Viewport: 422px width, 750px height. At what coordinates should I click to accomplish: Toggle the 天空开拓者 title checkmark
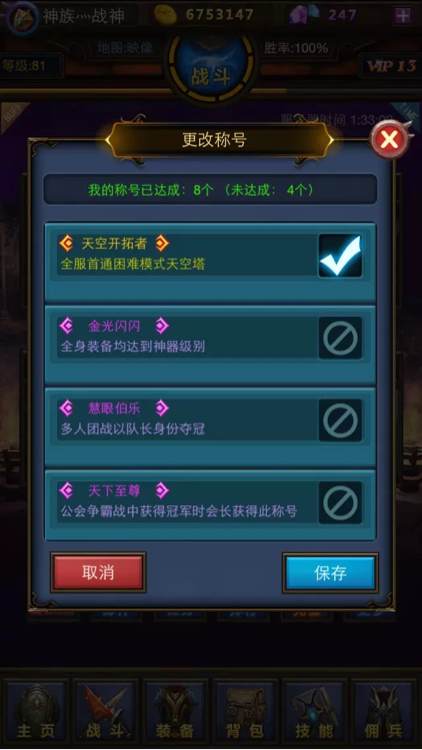pyautogui.click(x=340, y=255)
